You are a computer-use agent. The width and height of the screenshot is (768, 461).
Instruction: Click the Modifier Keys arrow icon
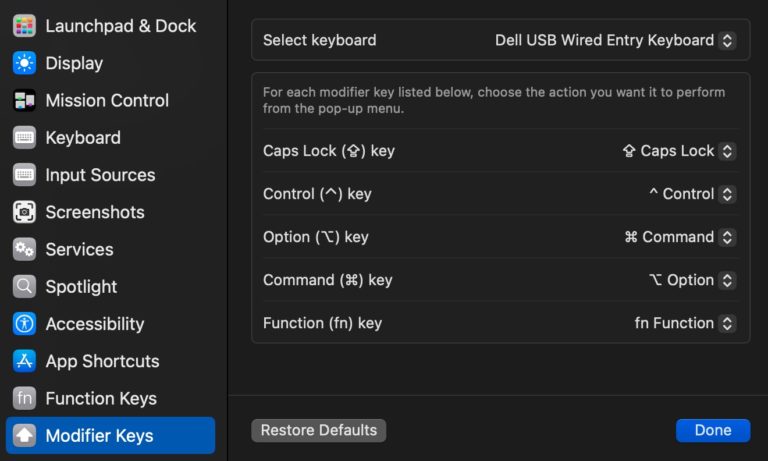(24, 436)
